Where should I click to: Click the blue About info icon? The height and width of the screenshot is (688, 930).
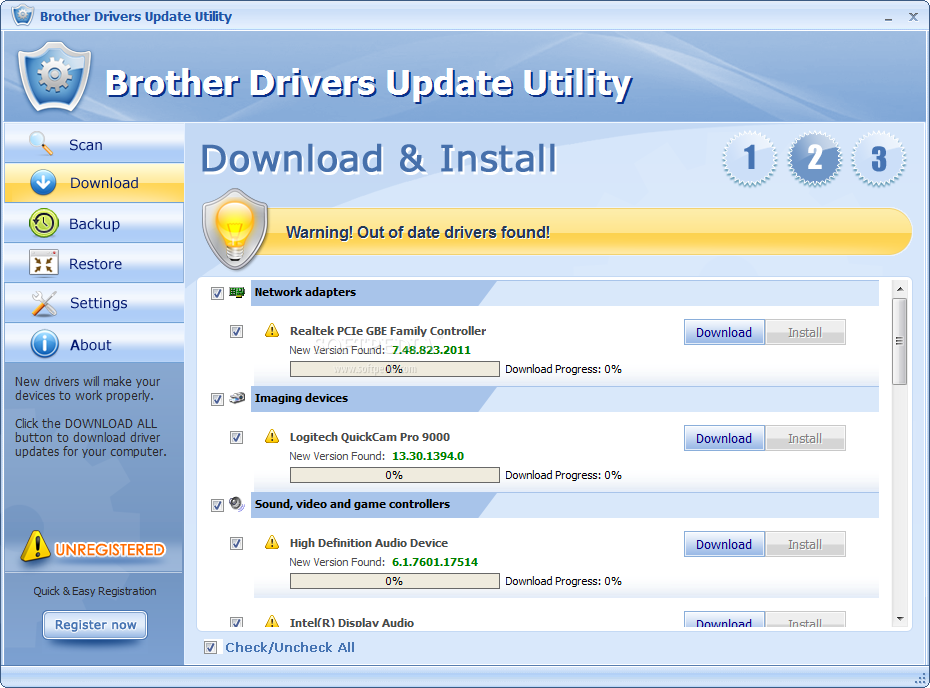44,344
